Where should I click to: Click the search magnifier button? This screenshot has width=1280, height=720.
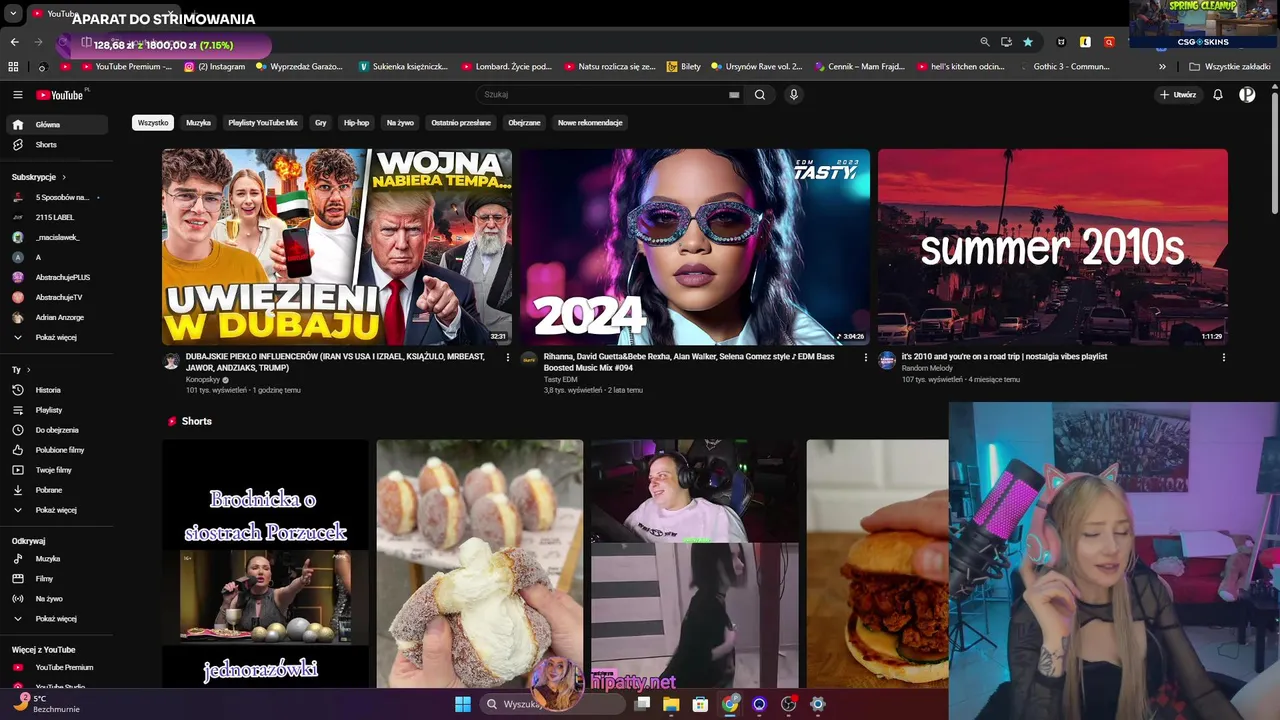(x=760, y=95)
